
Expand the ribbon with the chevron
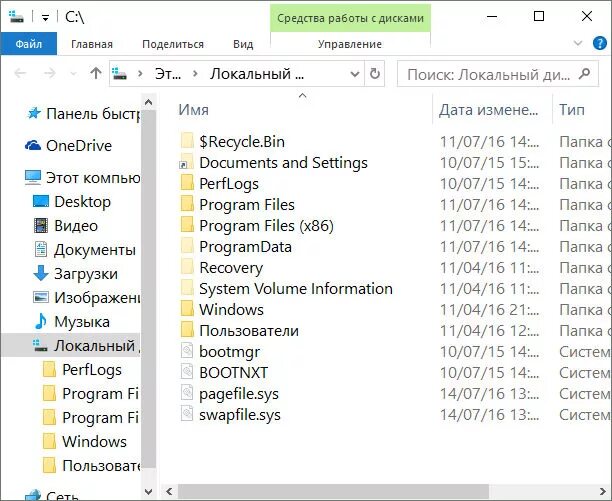(578, 43)
